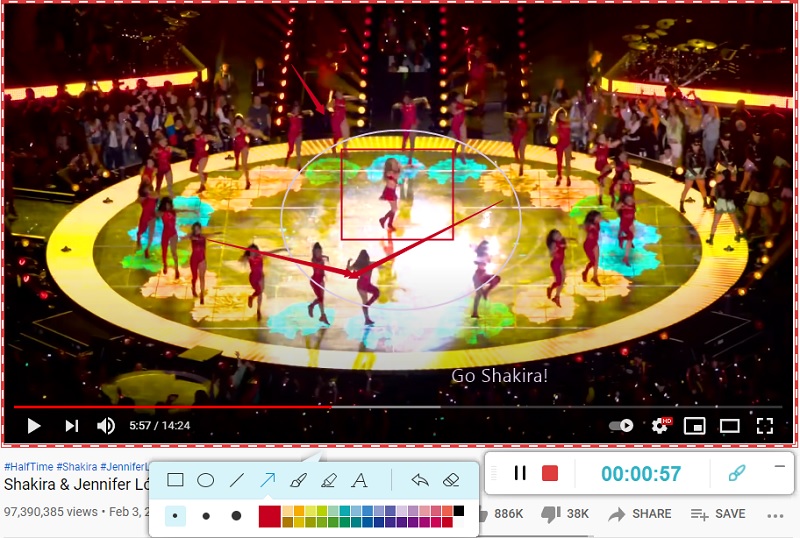Click the 5:57 / 14:24 time display
The image size is (800, 538).
pos(159,426)
